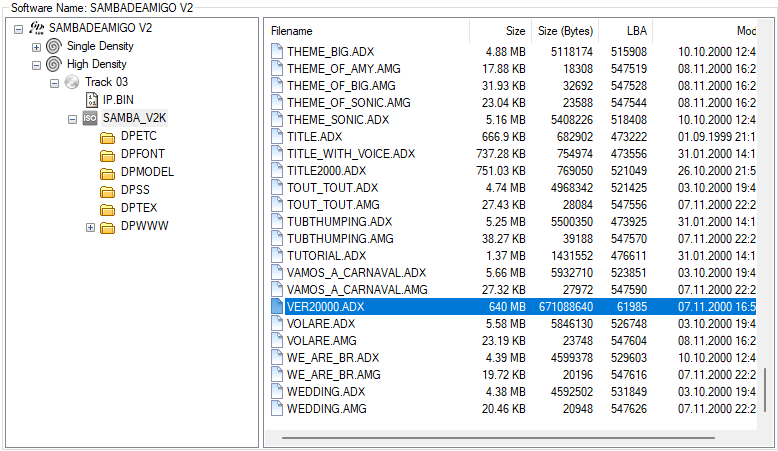Viewport: 778px width, 451px height.
Task: Open the DPTEX folder label
Action: point(139,207)
